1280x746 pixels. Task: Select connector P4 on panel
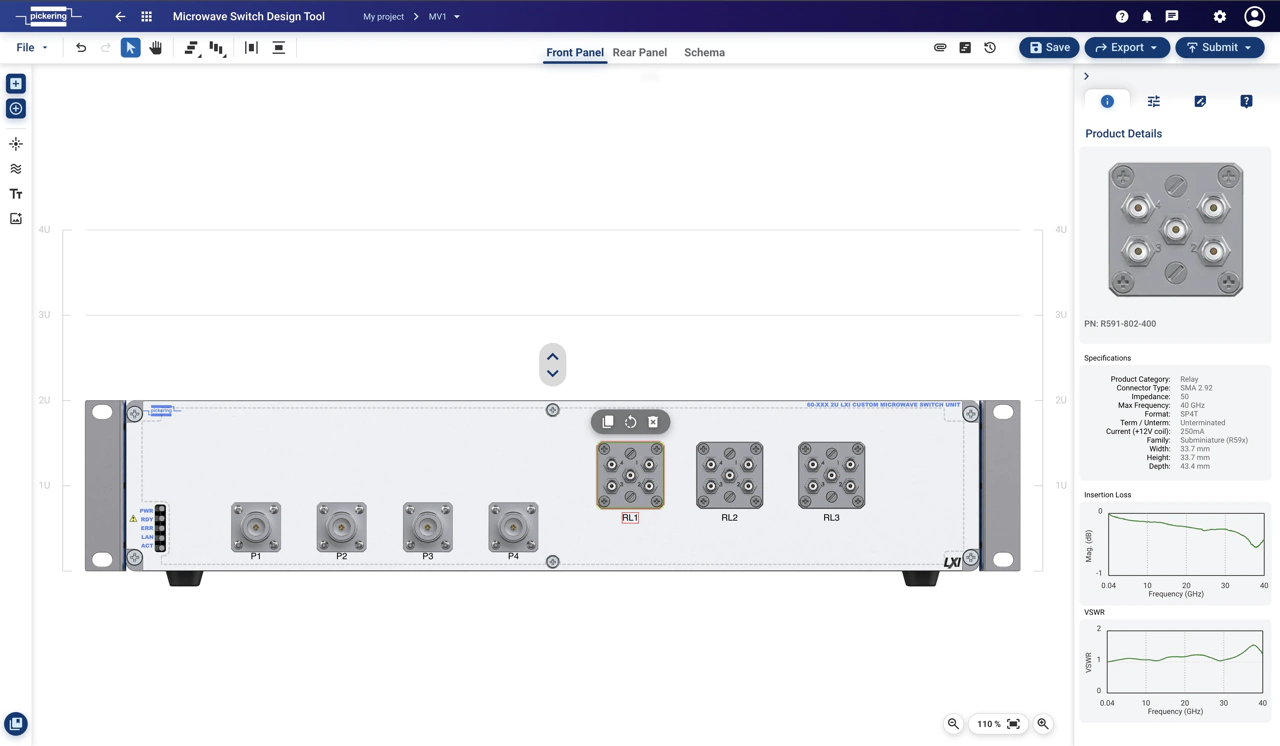[x=513, y=527]
